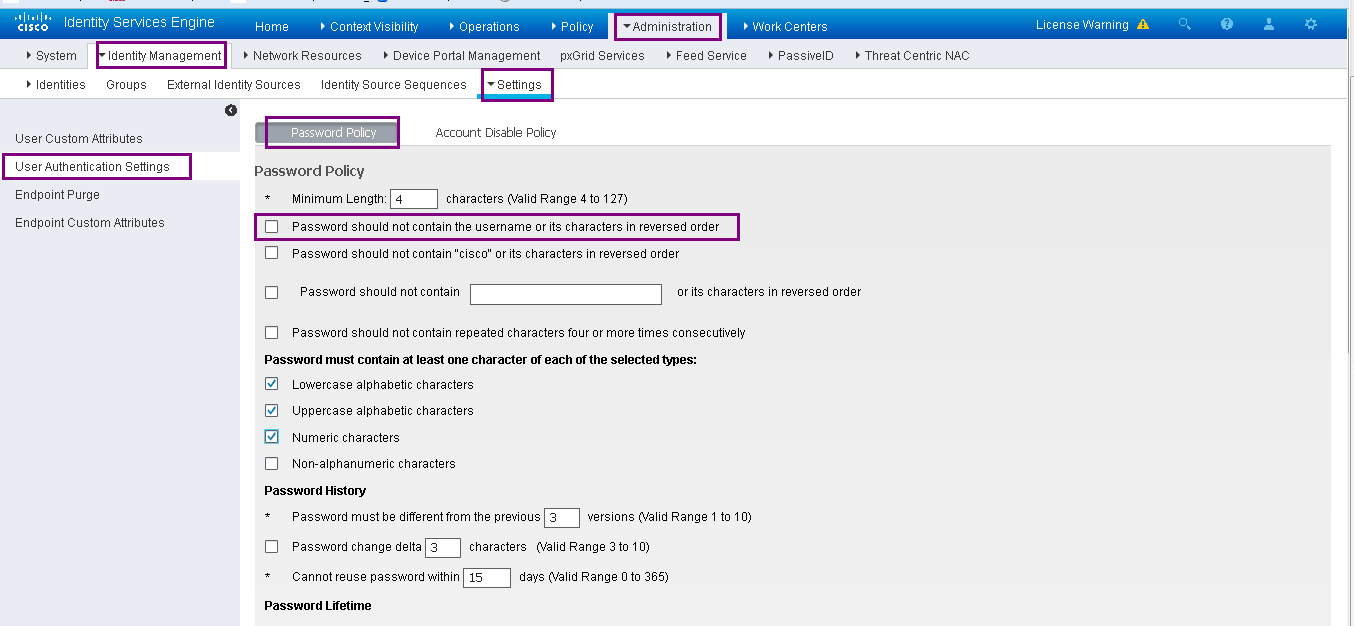Open the search magnifier icon

(1184, 25)
